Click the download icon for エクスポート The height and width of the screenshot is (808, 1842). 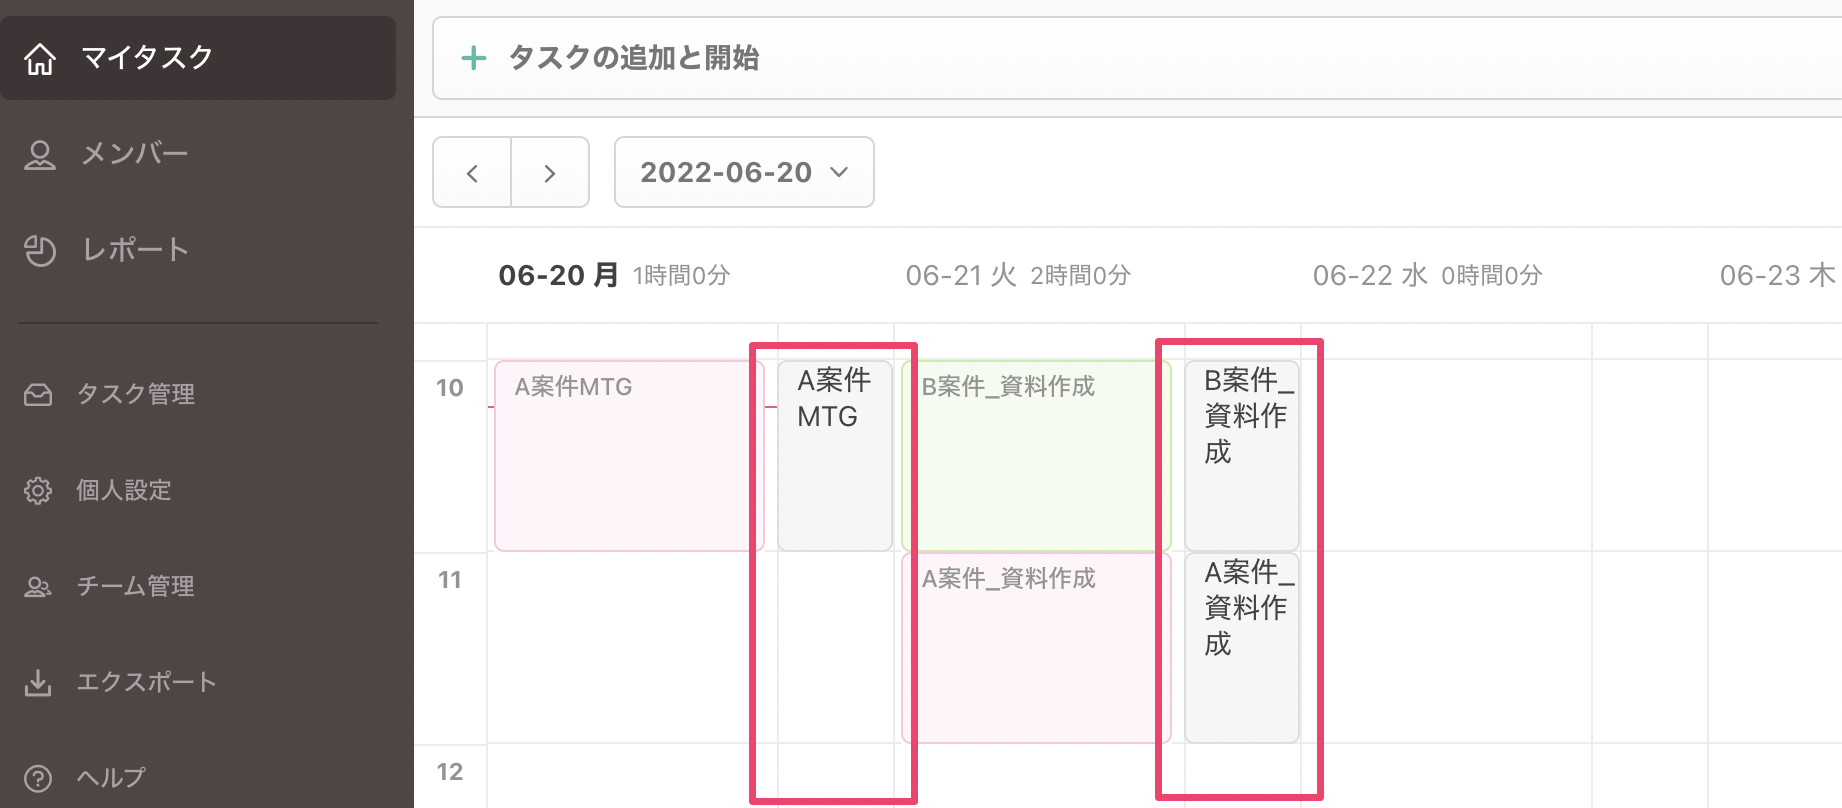(x=38, y=682)
